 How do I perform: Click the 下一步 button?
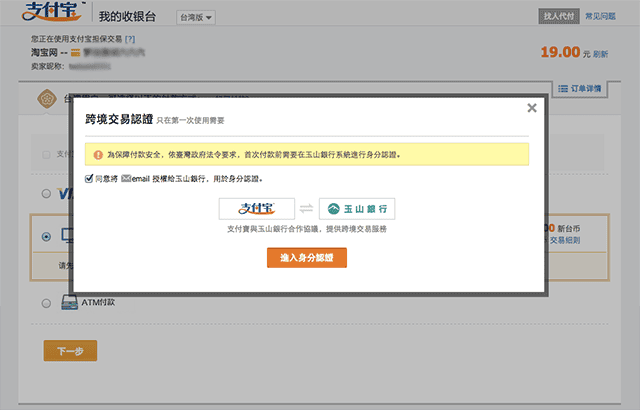pyautogui.click(x=70, y=351)
